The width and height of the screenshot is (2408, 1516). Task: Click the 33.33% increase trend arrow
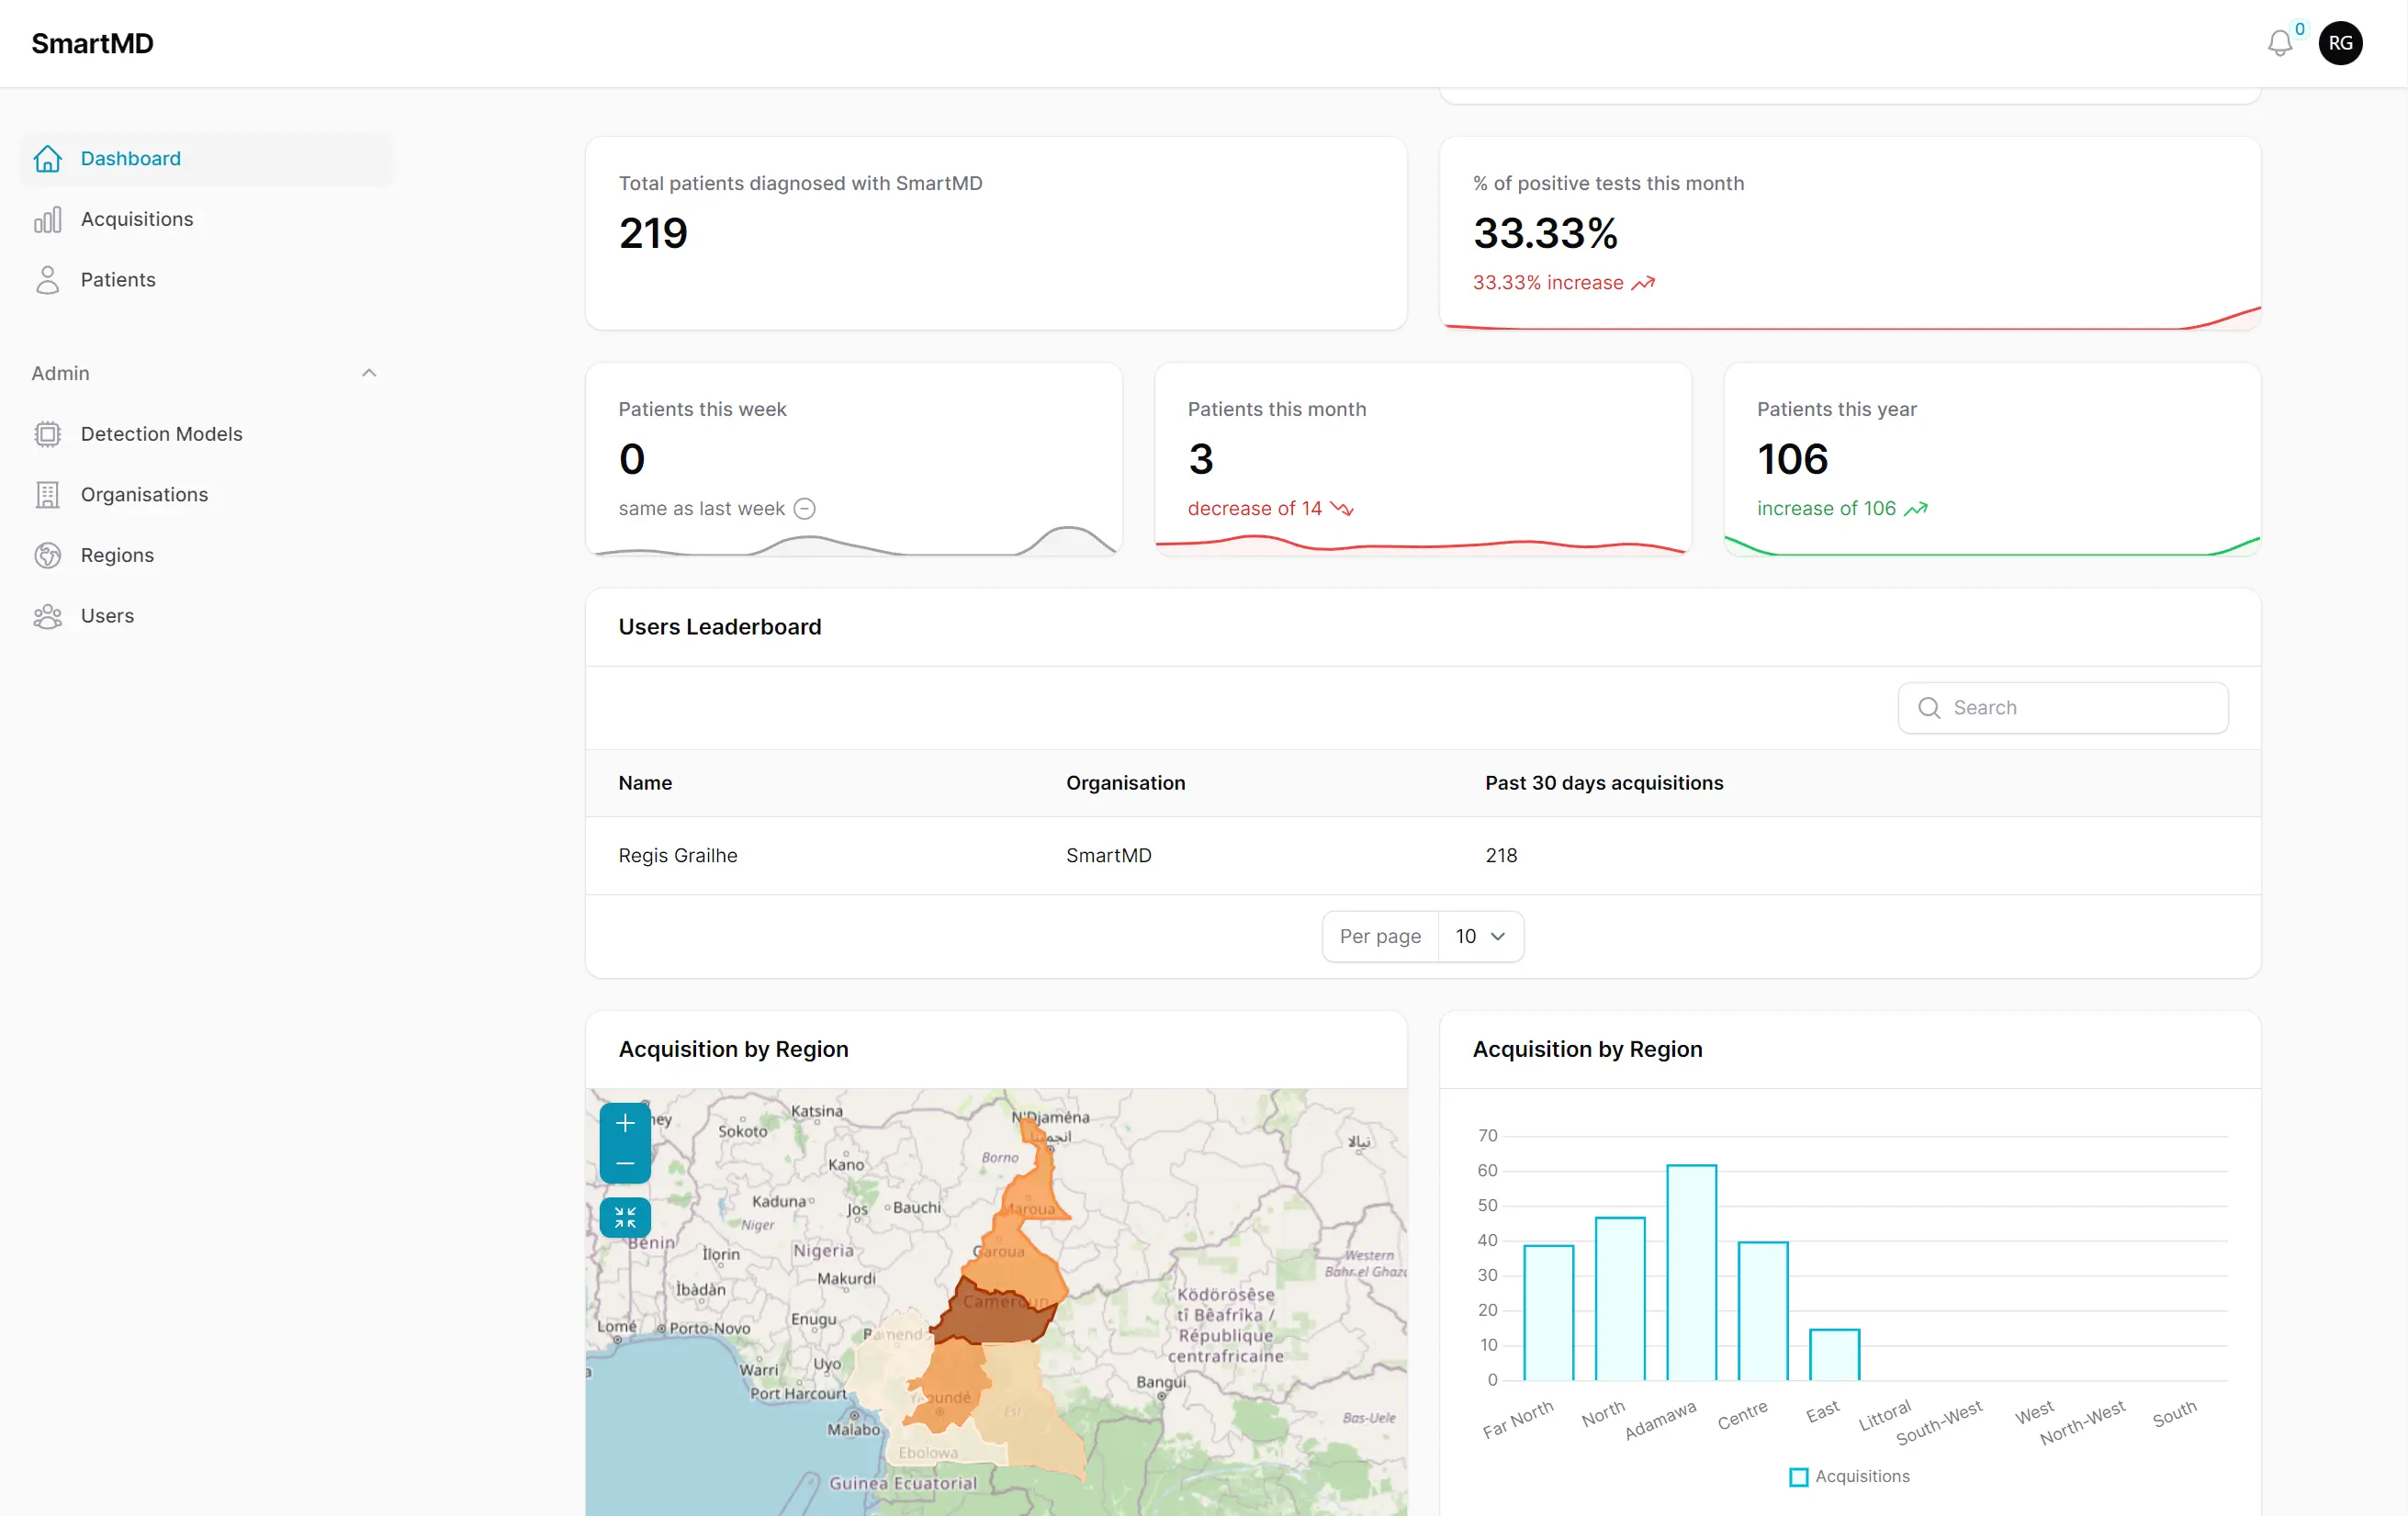coord(1644,283)
